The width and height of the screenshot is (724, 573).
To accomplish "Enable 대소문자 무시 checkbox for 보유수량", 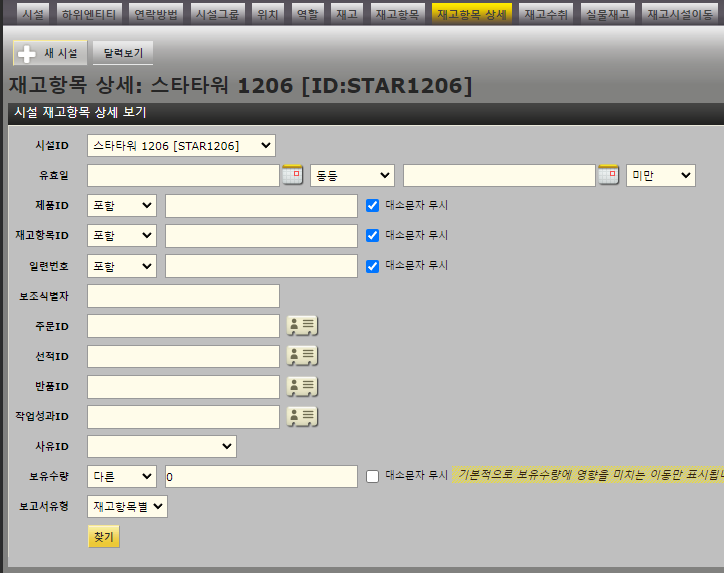I will pos(373,476).
